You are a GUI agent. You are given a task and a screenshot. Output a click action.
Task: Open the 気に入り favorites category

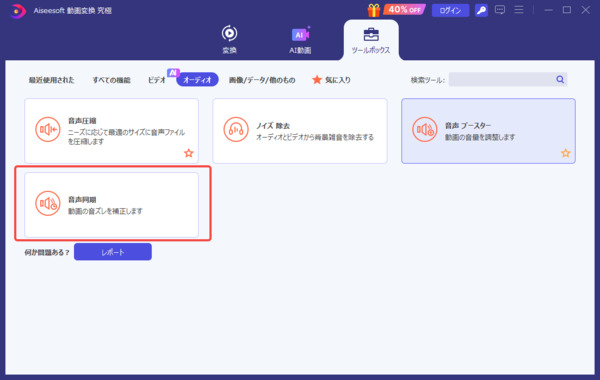click(332, 80)
